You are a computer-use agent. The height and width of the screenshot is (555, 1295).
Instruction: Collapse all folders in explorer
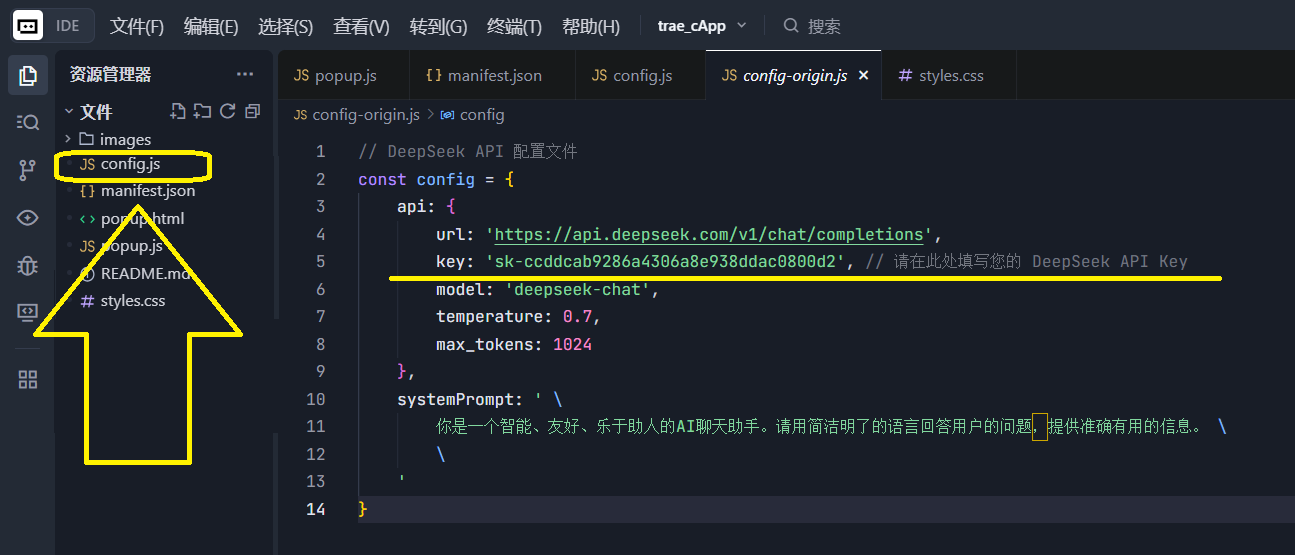[x=252, y=111]
